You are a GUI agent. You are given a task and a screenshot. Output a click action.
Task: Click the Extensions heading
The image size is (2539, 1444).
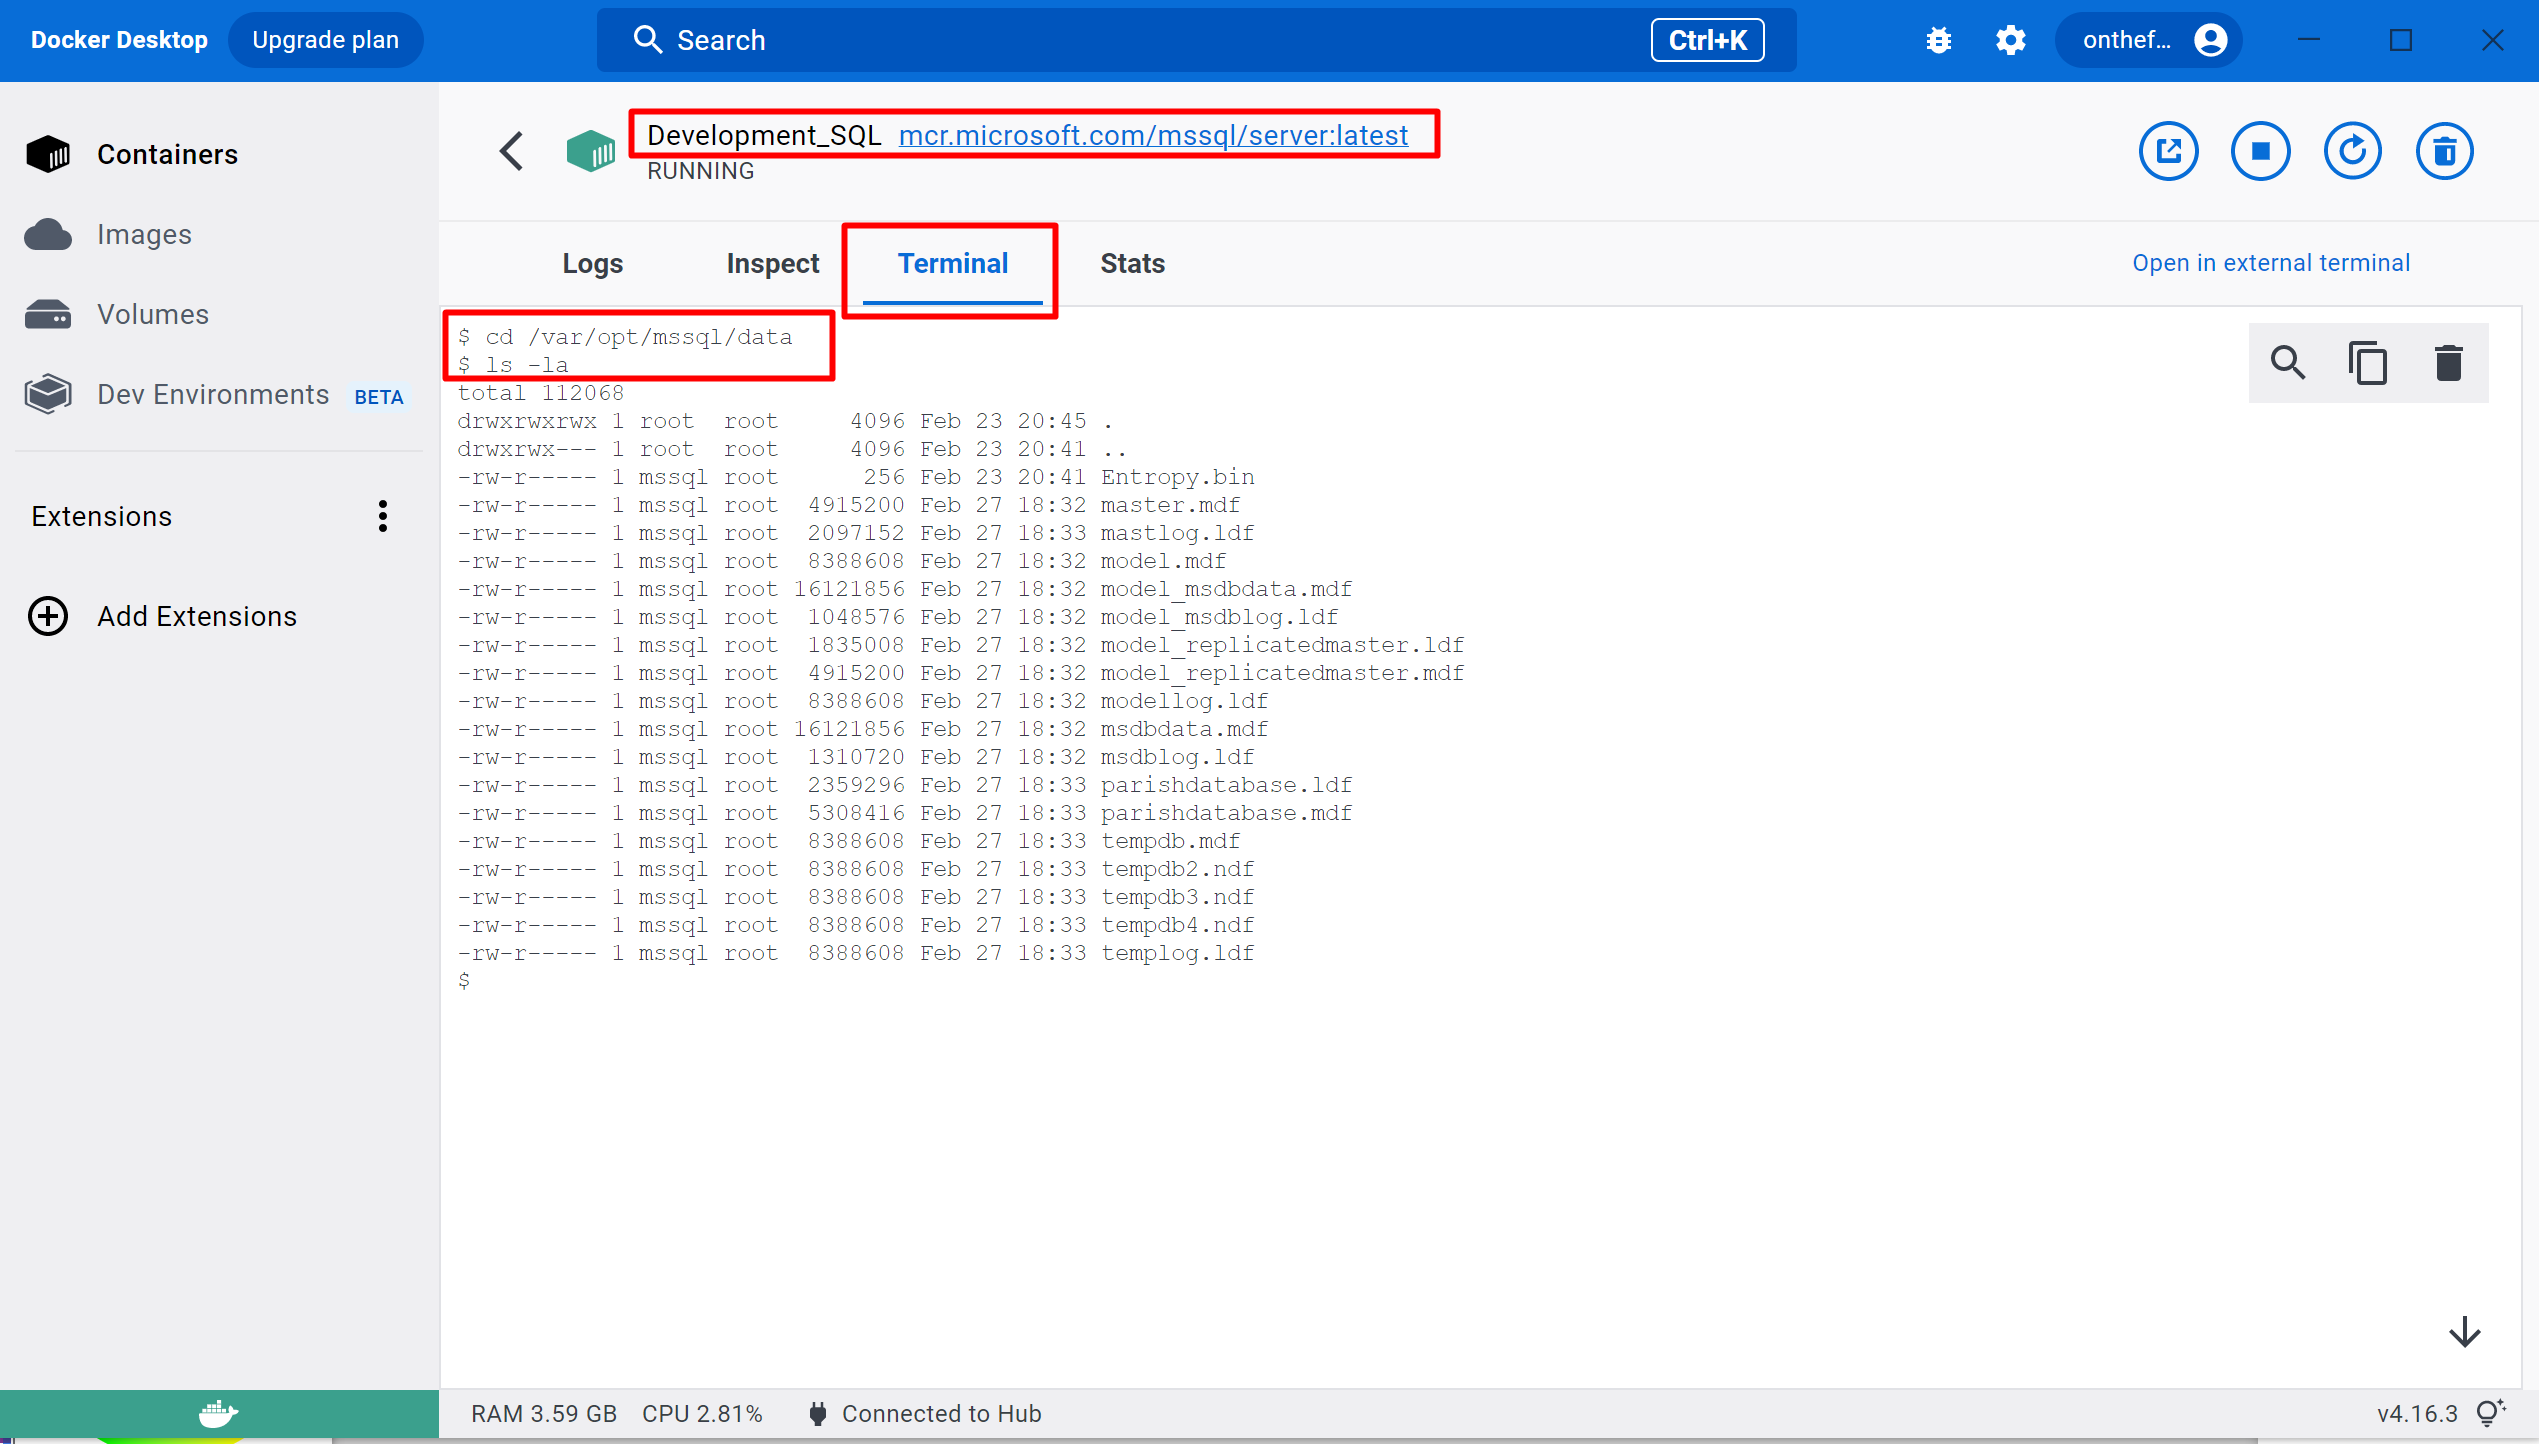pos(101,516)
